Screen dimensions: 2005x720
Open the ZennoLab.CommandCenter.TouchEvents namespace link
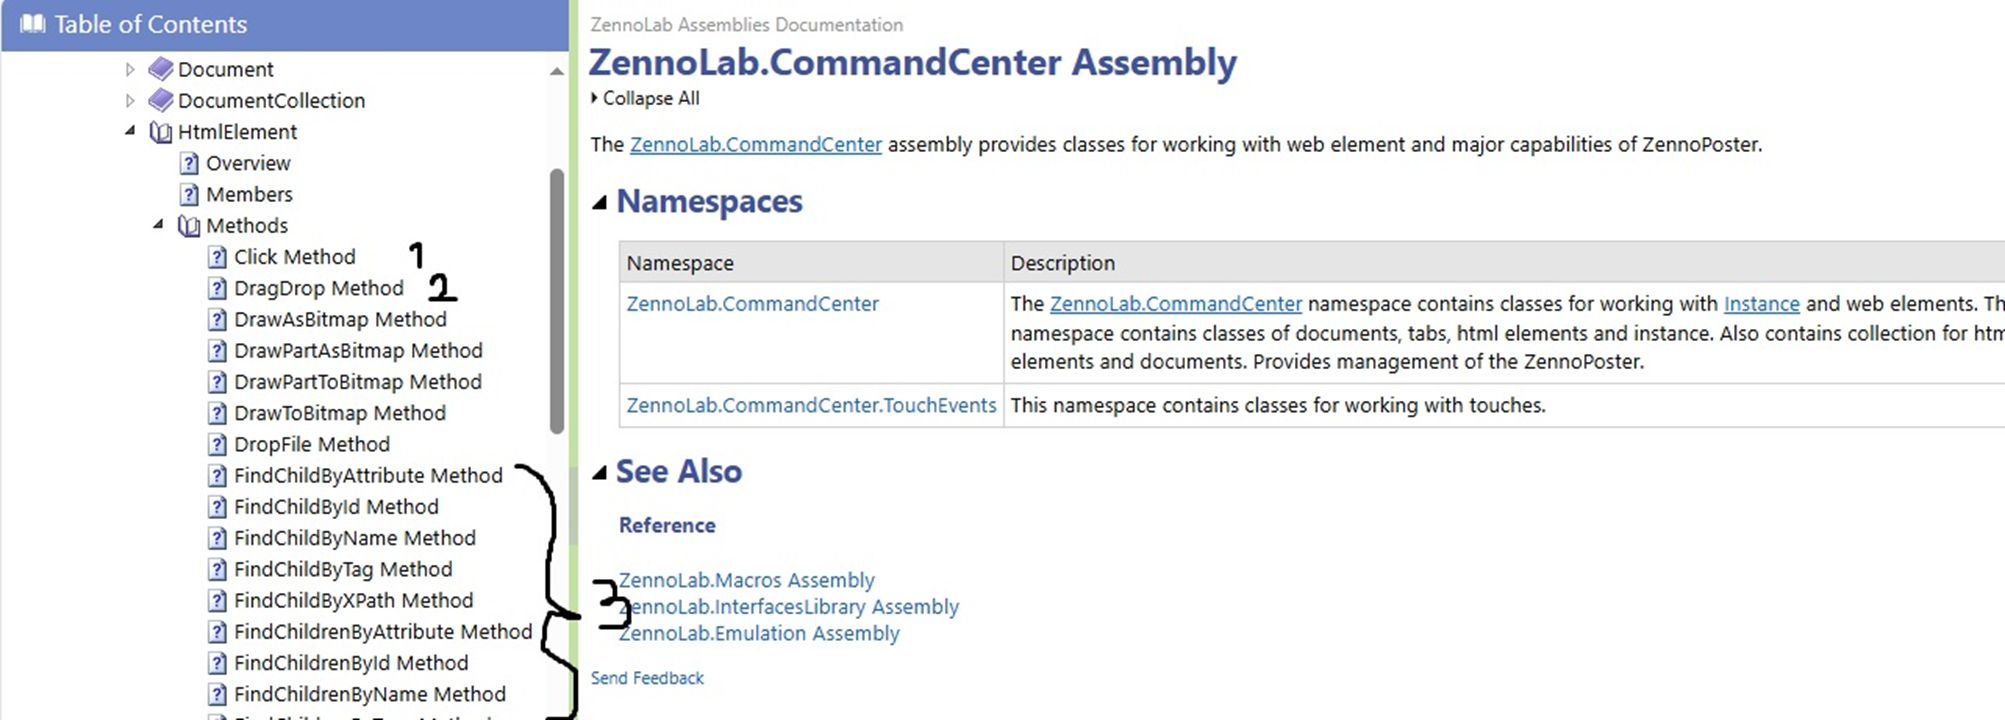tap(811, 405)
